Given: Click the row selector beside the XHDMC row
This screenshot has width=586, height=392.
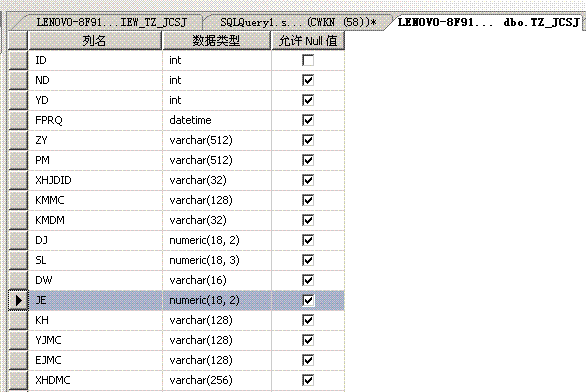Looking at the screenshot, I should point(18,380).
